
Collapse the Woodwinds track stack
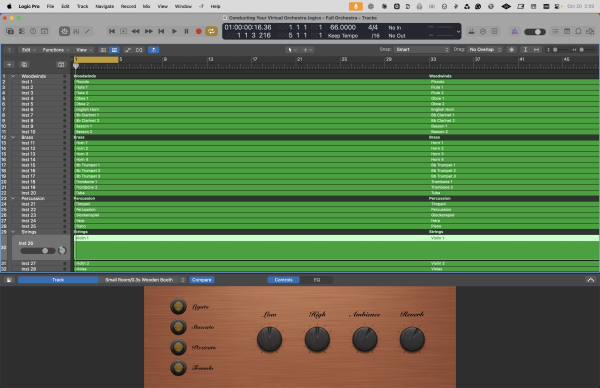13,76
